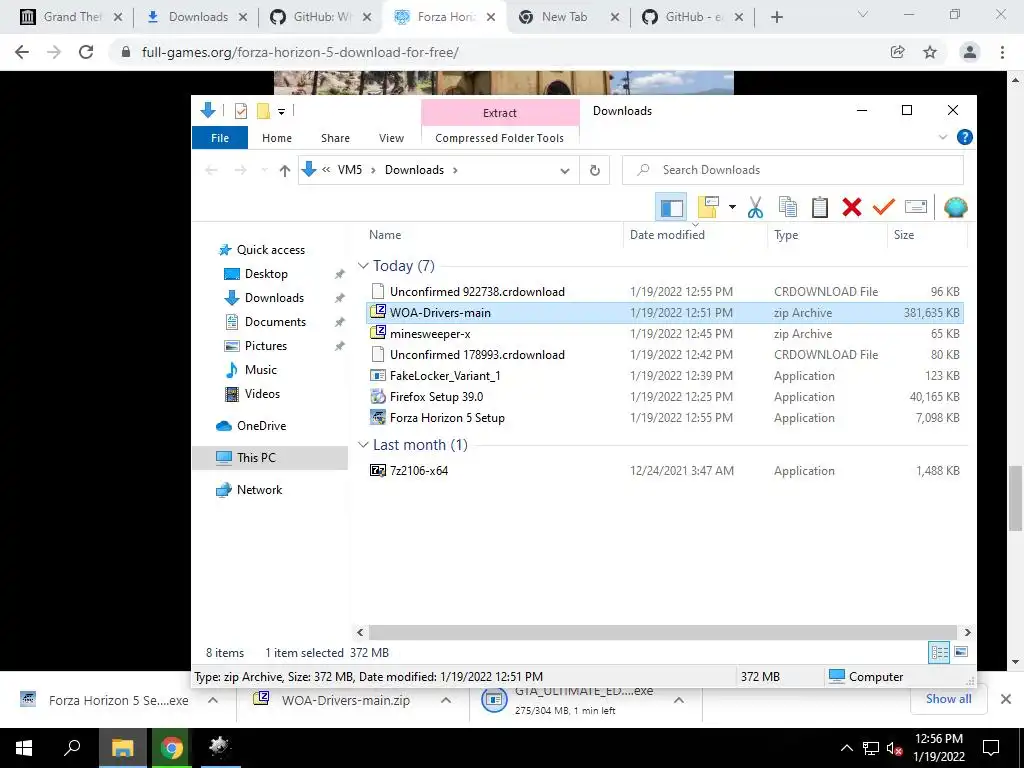1024x768 pixels.
Task: Click the Refresh button beside address bar
Action: pos(594,170)
